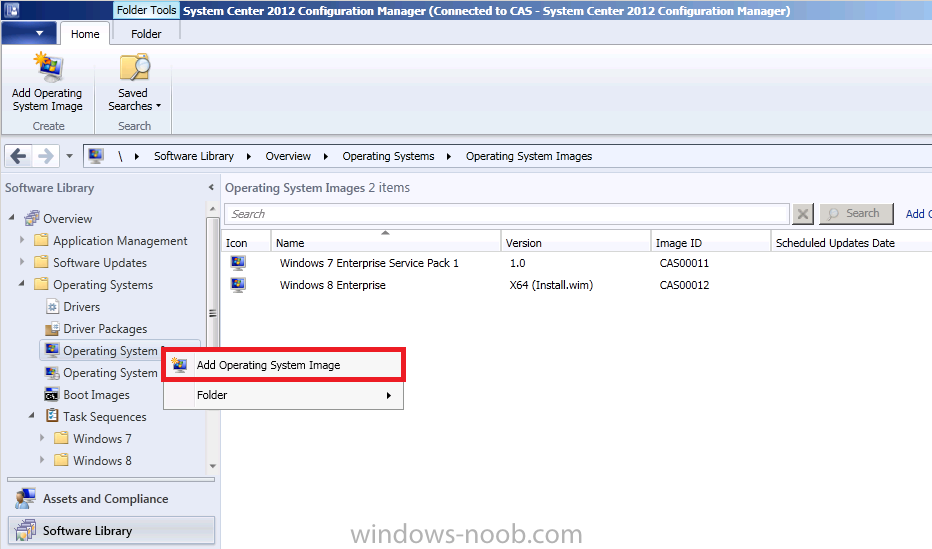Image resolution: width=932 pixels, height=549 pixels.
Task: Collapse Operating Systems tree node
Action: pyautogui.click(x=22, y=283)
